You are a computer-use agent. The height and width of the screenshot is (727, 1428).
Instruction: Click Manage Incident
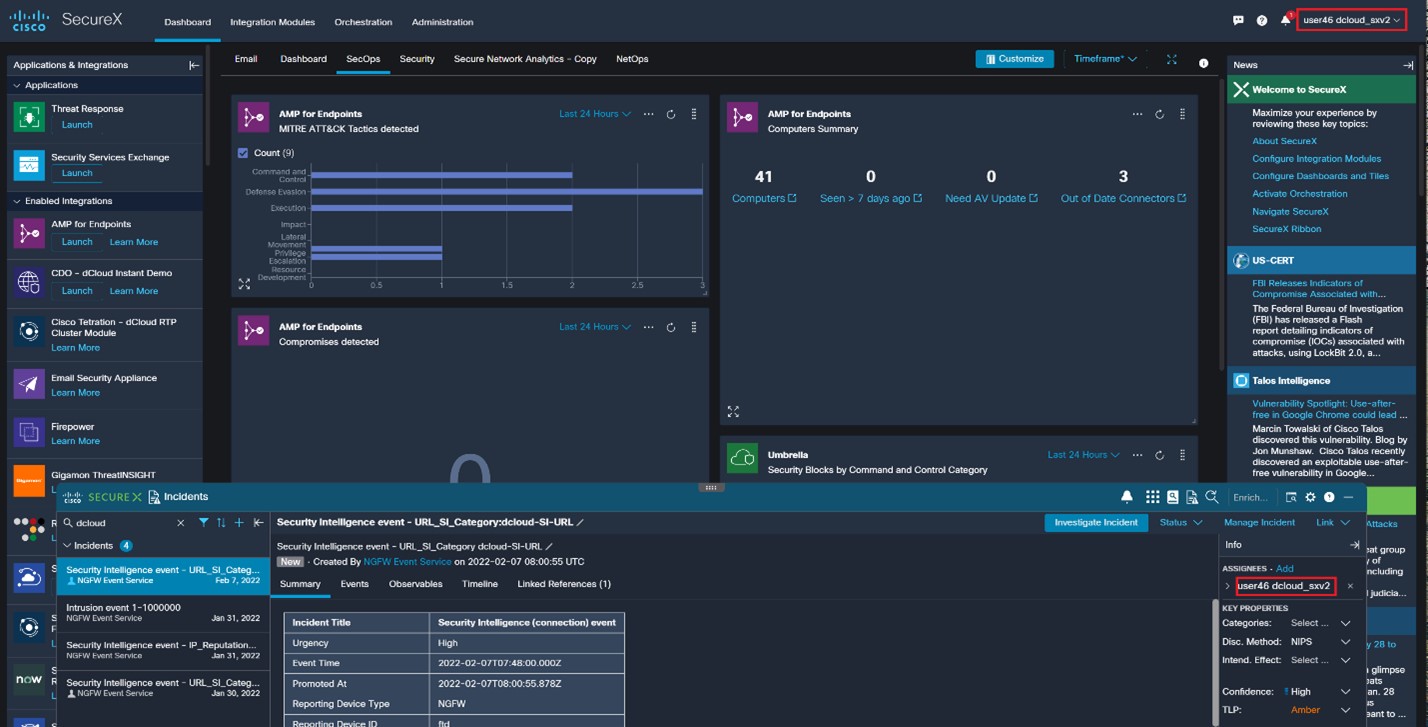[1259, 522]
